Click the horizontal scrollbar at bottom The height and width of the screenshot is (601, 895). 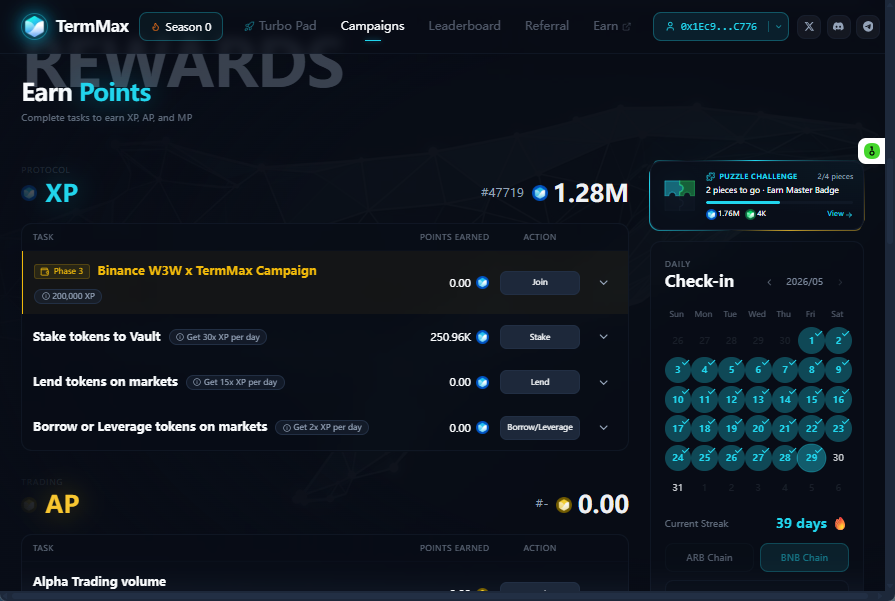pos(442,596)
